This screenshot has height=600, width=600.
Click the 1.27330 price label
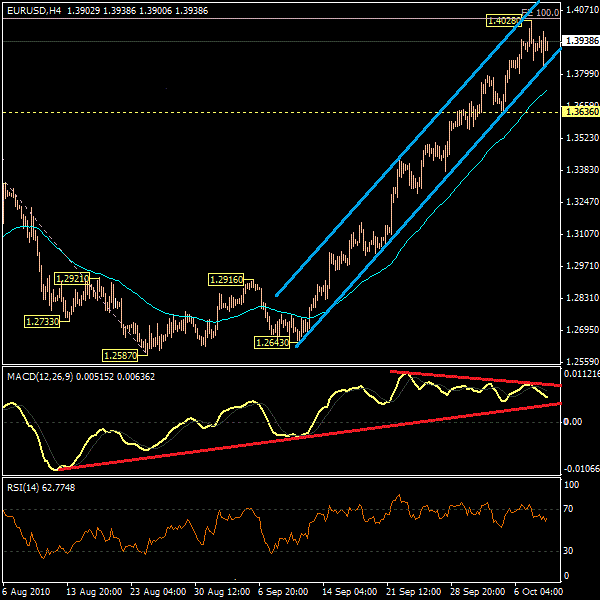click(x=41, y=321)
